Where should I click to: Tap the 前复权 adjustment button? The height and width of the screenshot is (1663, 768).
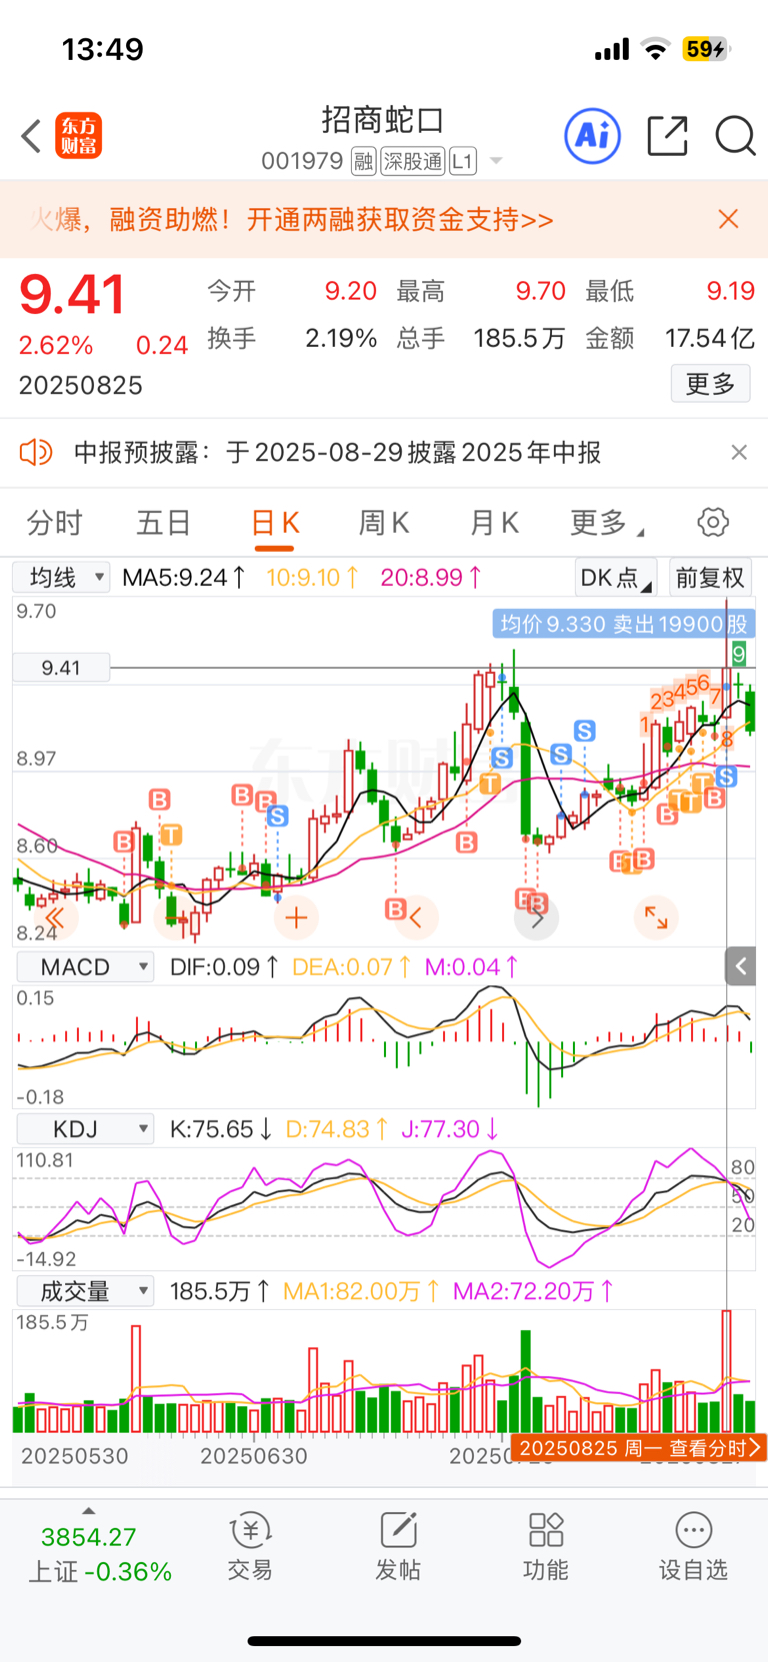pos(710,578)
